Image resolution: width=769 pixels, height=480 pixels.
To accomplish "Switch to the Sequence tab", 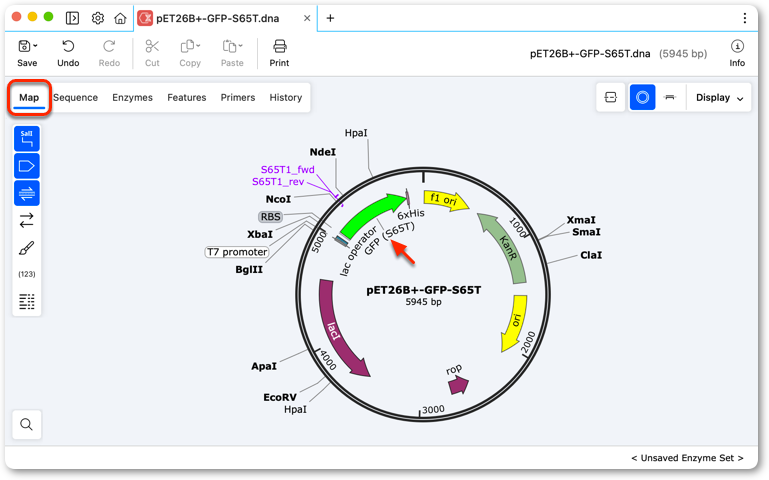I will pos(76,98).
